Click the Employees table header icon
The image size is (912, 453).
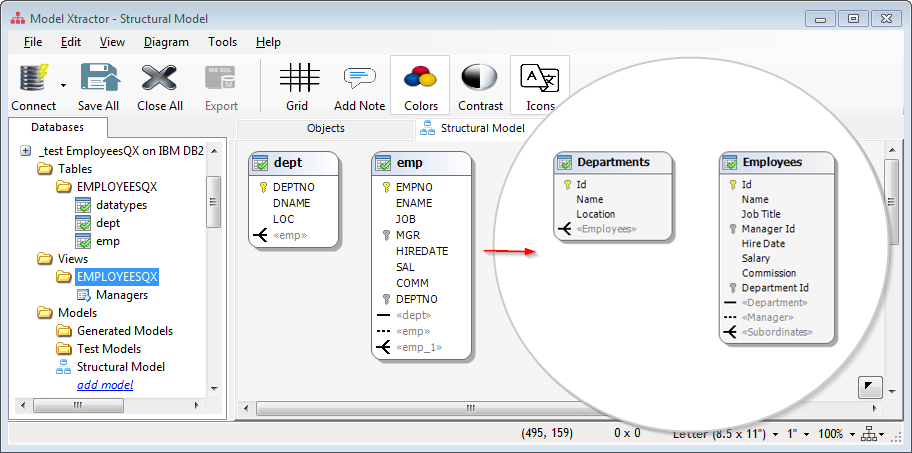click(x=731, y=163)
